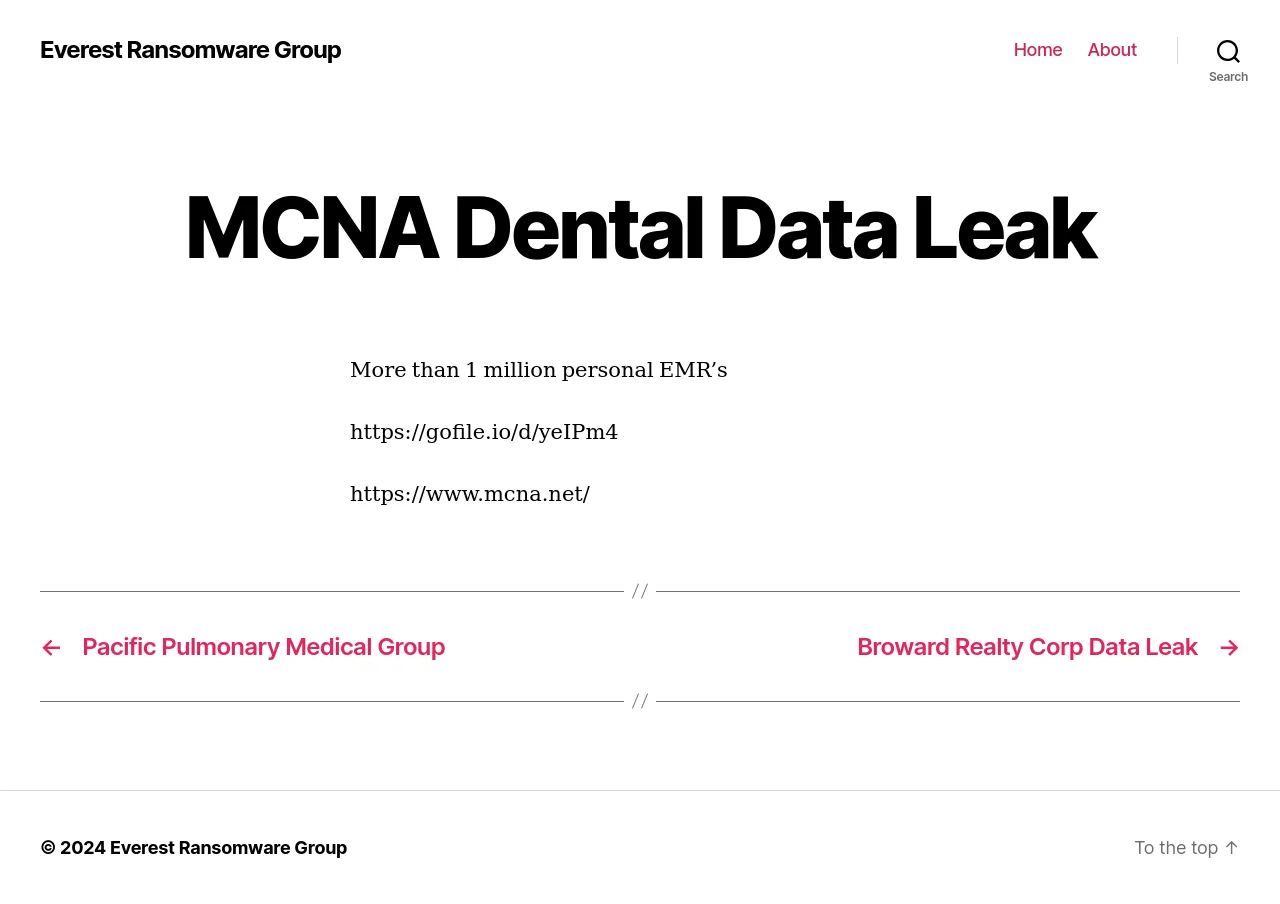This screenshot has width=1280, height=904.
Task: Go to the About page
Action: pos(1112,50)
